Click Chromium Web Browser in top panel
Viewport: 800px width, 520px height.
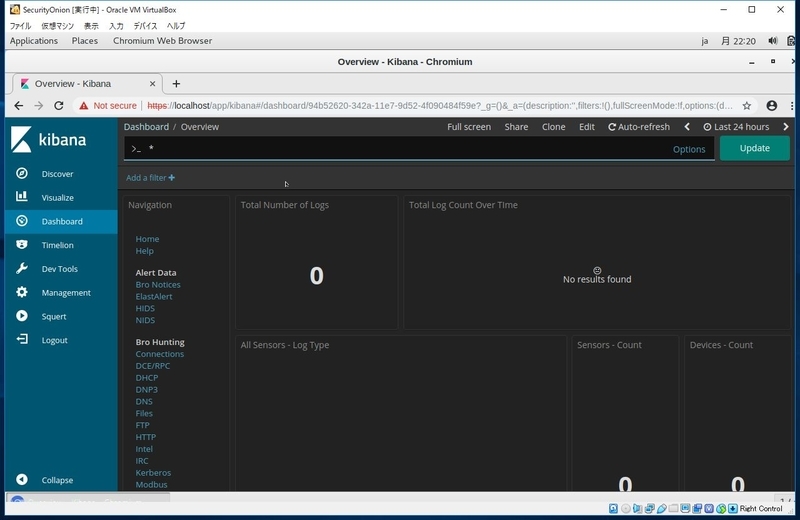(162, 41)
